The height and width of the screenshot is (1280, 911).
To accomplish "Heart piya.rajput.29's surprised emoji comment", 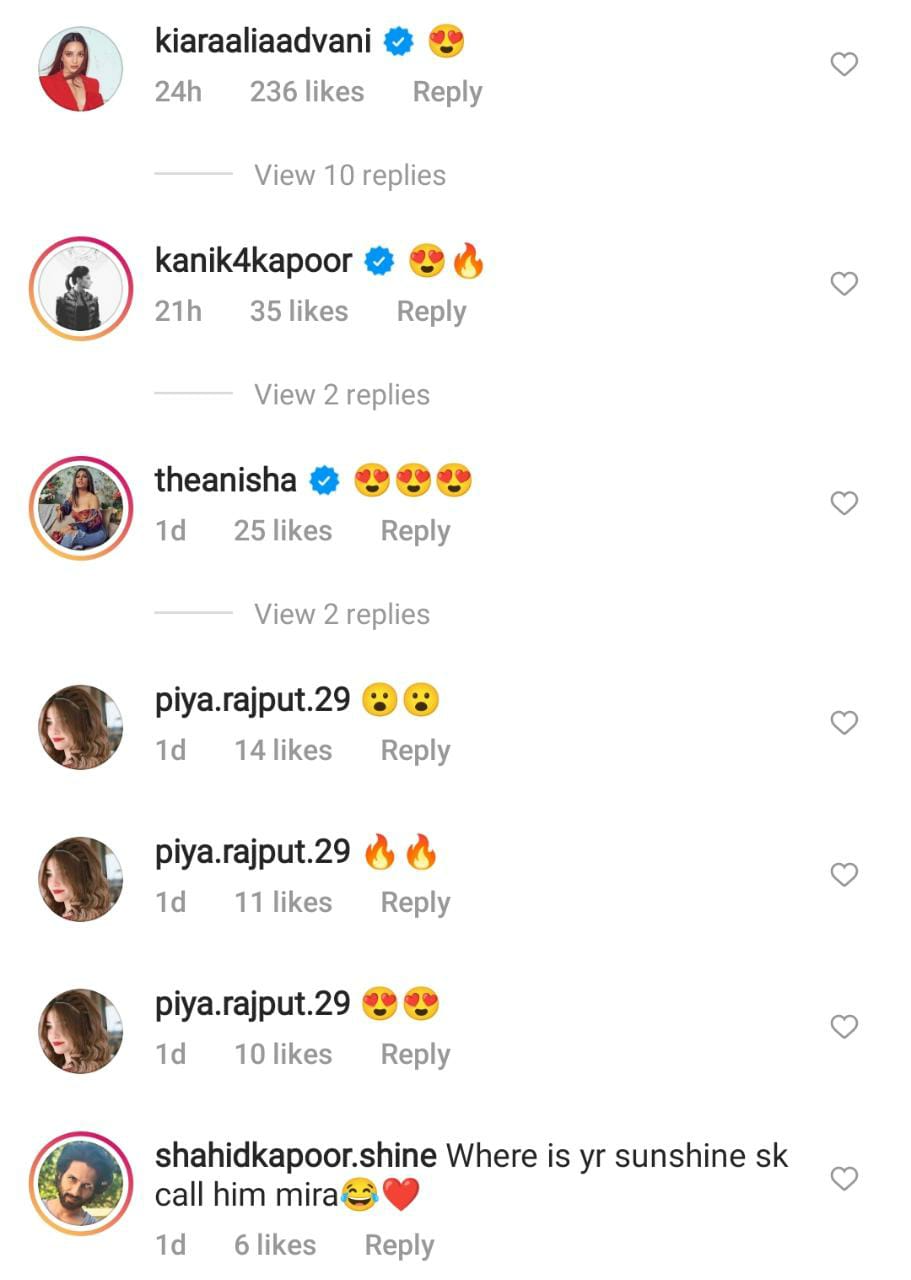I will [844, 722].
